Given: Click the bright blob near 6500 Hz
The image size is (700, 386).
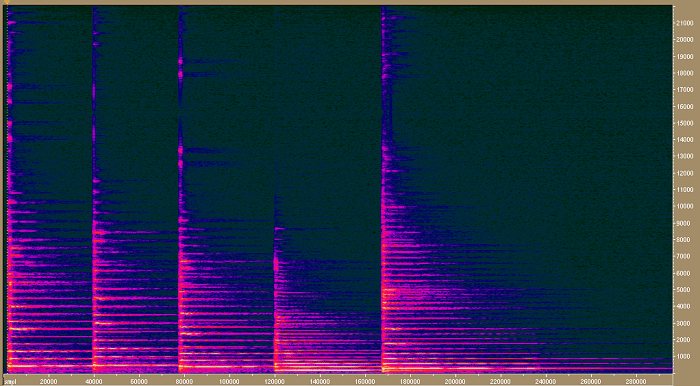Looking at the screenshot, I should (276, 264).
